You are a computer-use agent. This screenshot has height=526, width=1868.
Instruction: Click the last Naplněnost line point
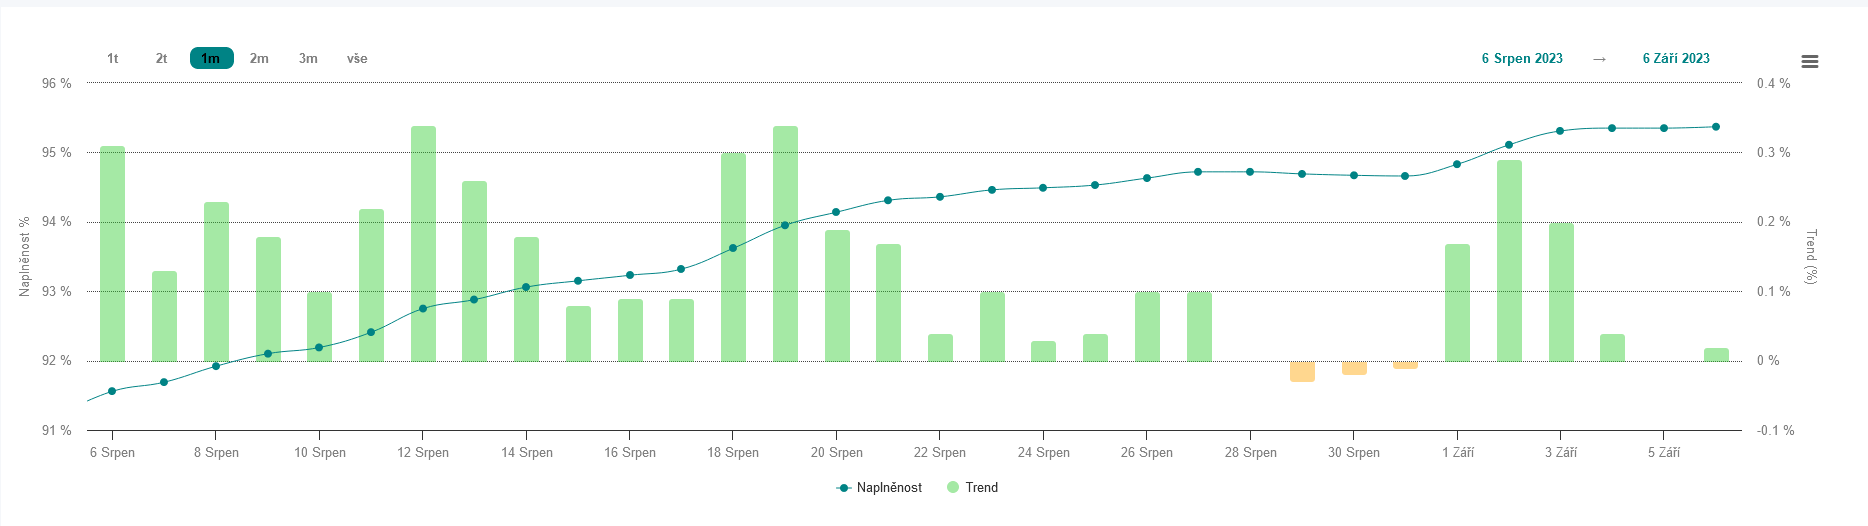click(x=1716, y=127)
